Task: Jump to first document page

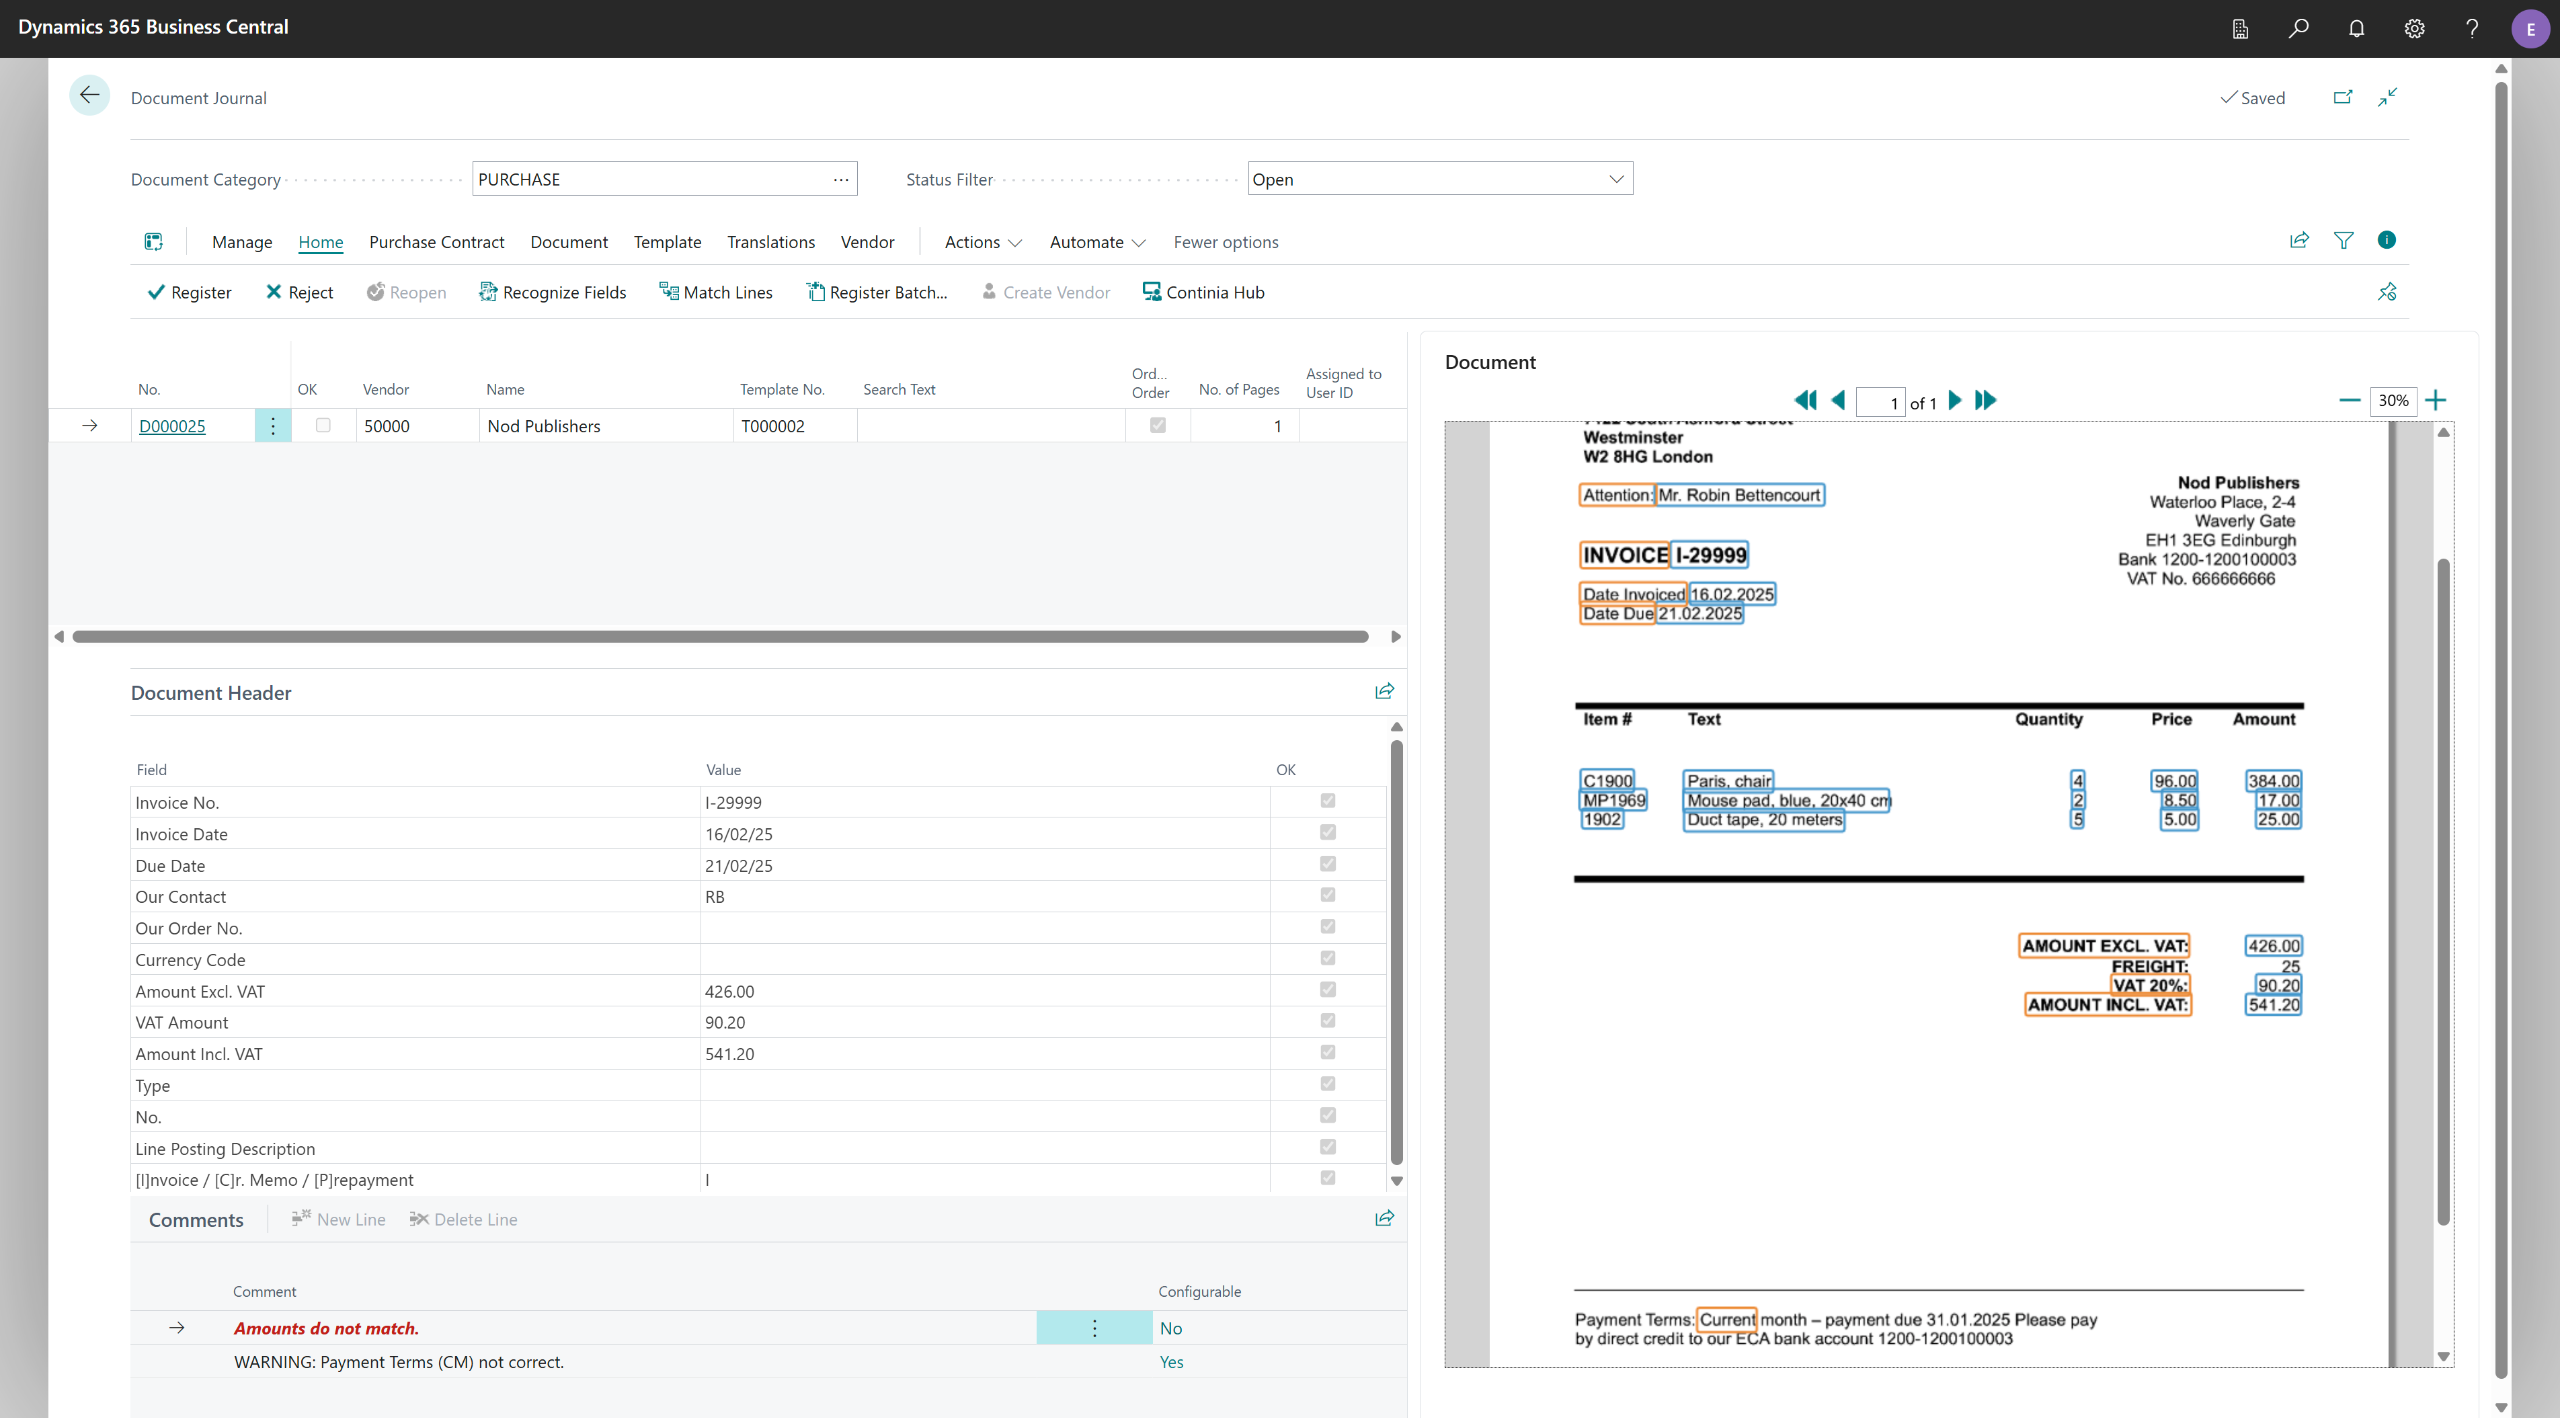Action: [1805, 401]
